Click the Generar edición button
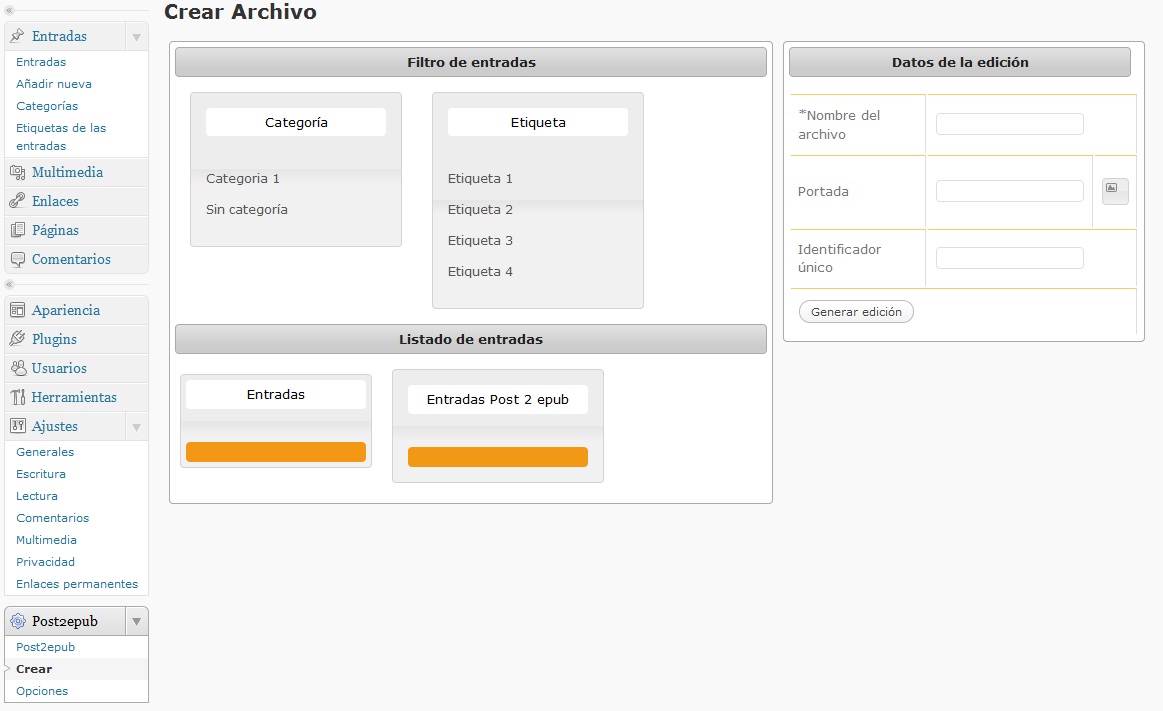Screen dimensions: 1163x711 pyautogui.click(x=856, y=312)
